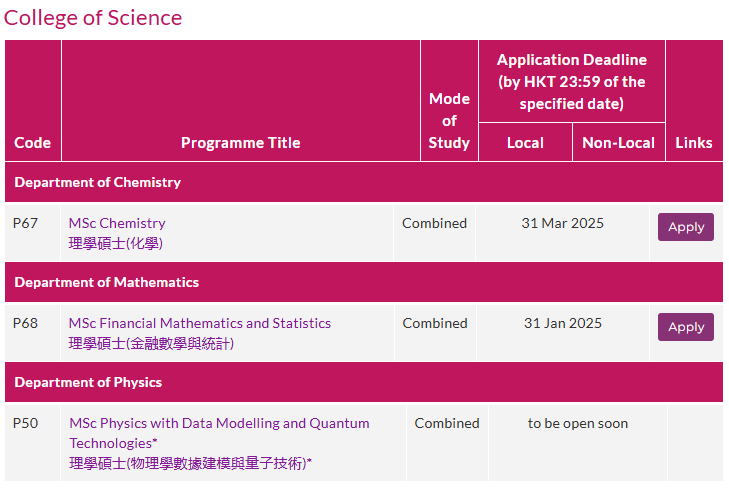The image size is (729, 490).
Task: Open MSc Physics with Data Modelling link
Action: 219,433
